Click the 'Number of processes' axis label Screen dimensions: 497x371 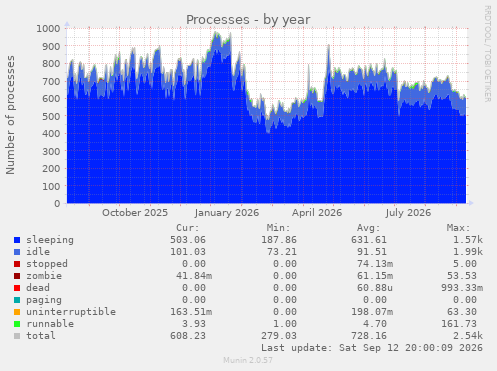click(10, 115)
